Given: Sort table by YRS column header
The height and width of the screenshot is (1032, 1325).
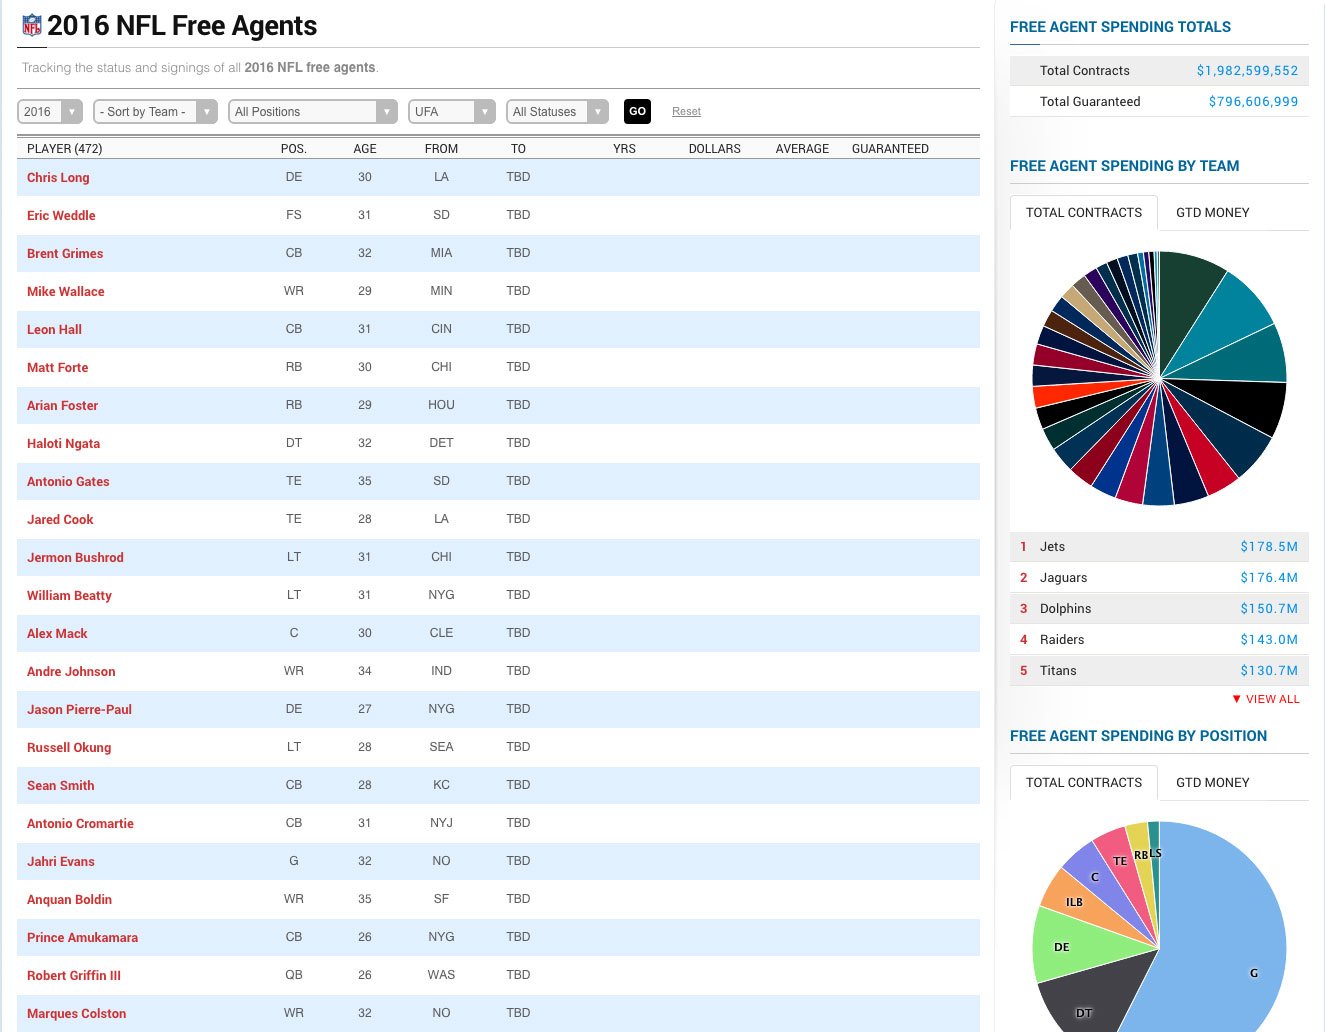Looking at the screenshot, I should 624,148.
